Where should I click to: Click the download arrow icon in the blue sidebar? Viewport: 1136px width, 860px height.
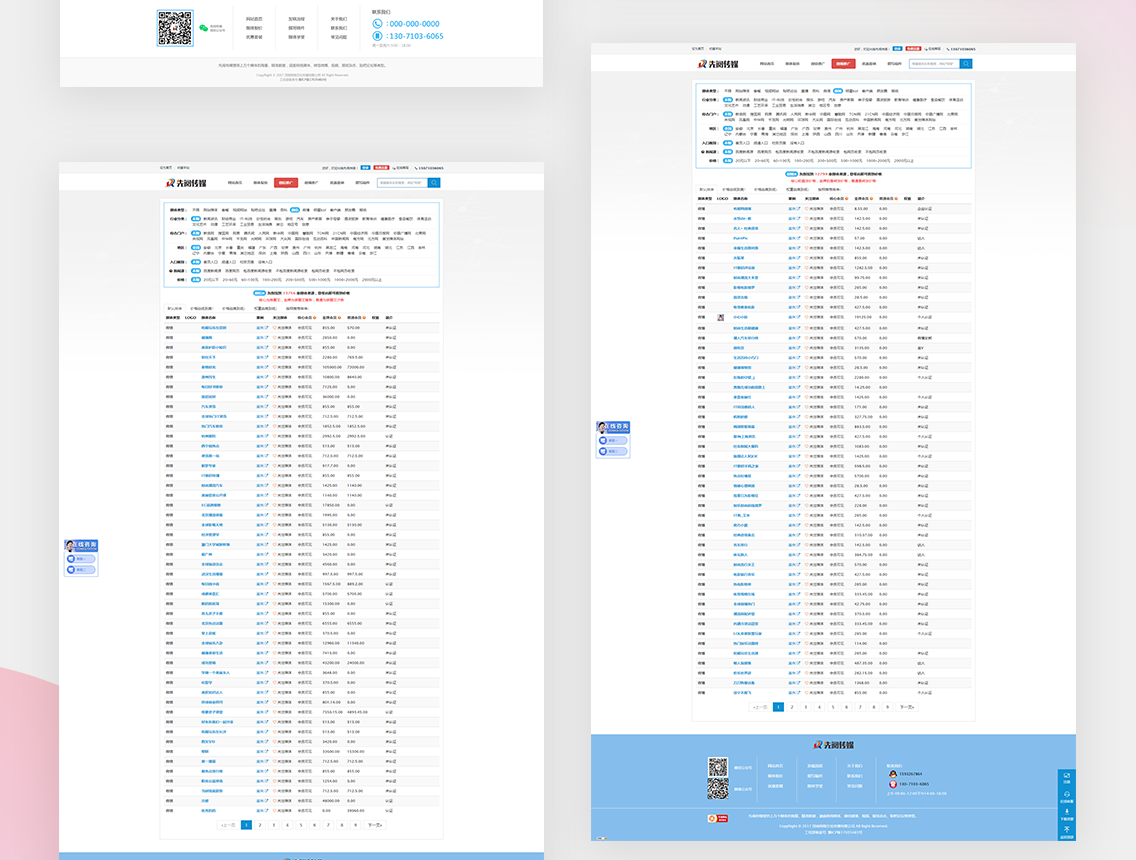tap(1066, 811)
